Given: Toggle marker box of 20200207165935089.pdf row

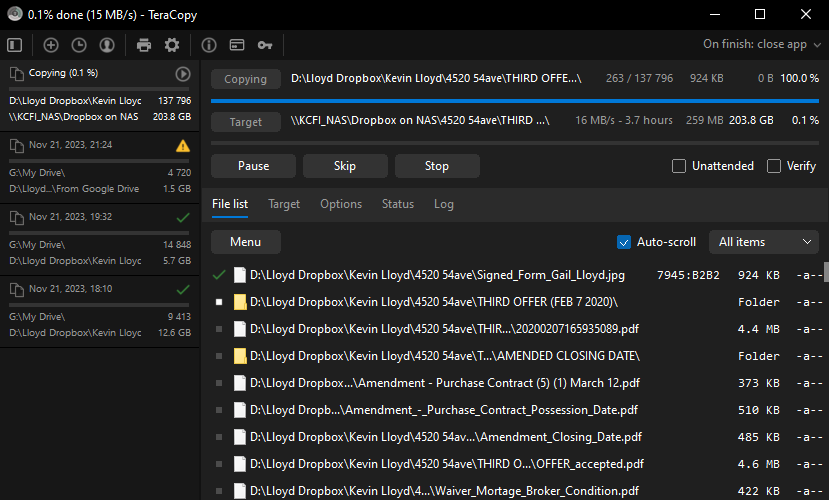Looking at the screenshot, I should 219,329.
